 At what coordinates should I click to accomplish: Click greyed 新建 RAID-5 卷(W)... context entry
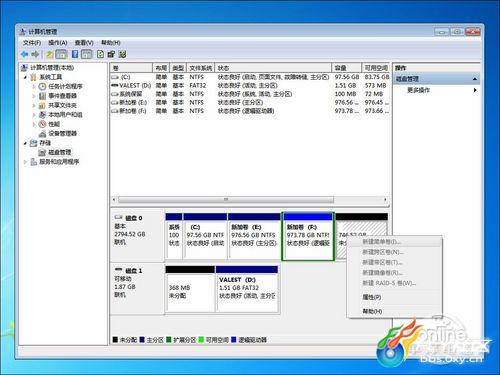pos(395,283)
